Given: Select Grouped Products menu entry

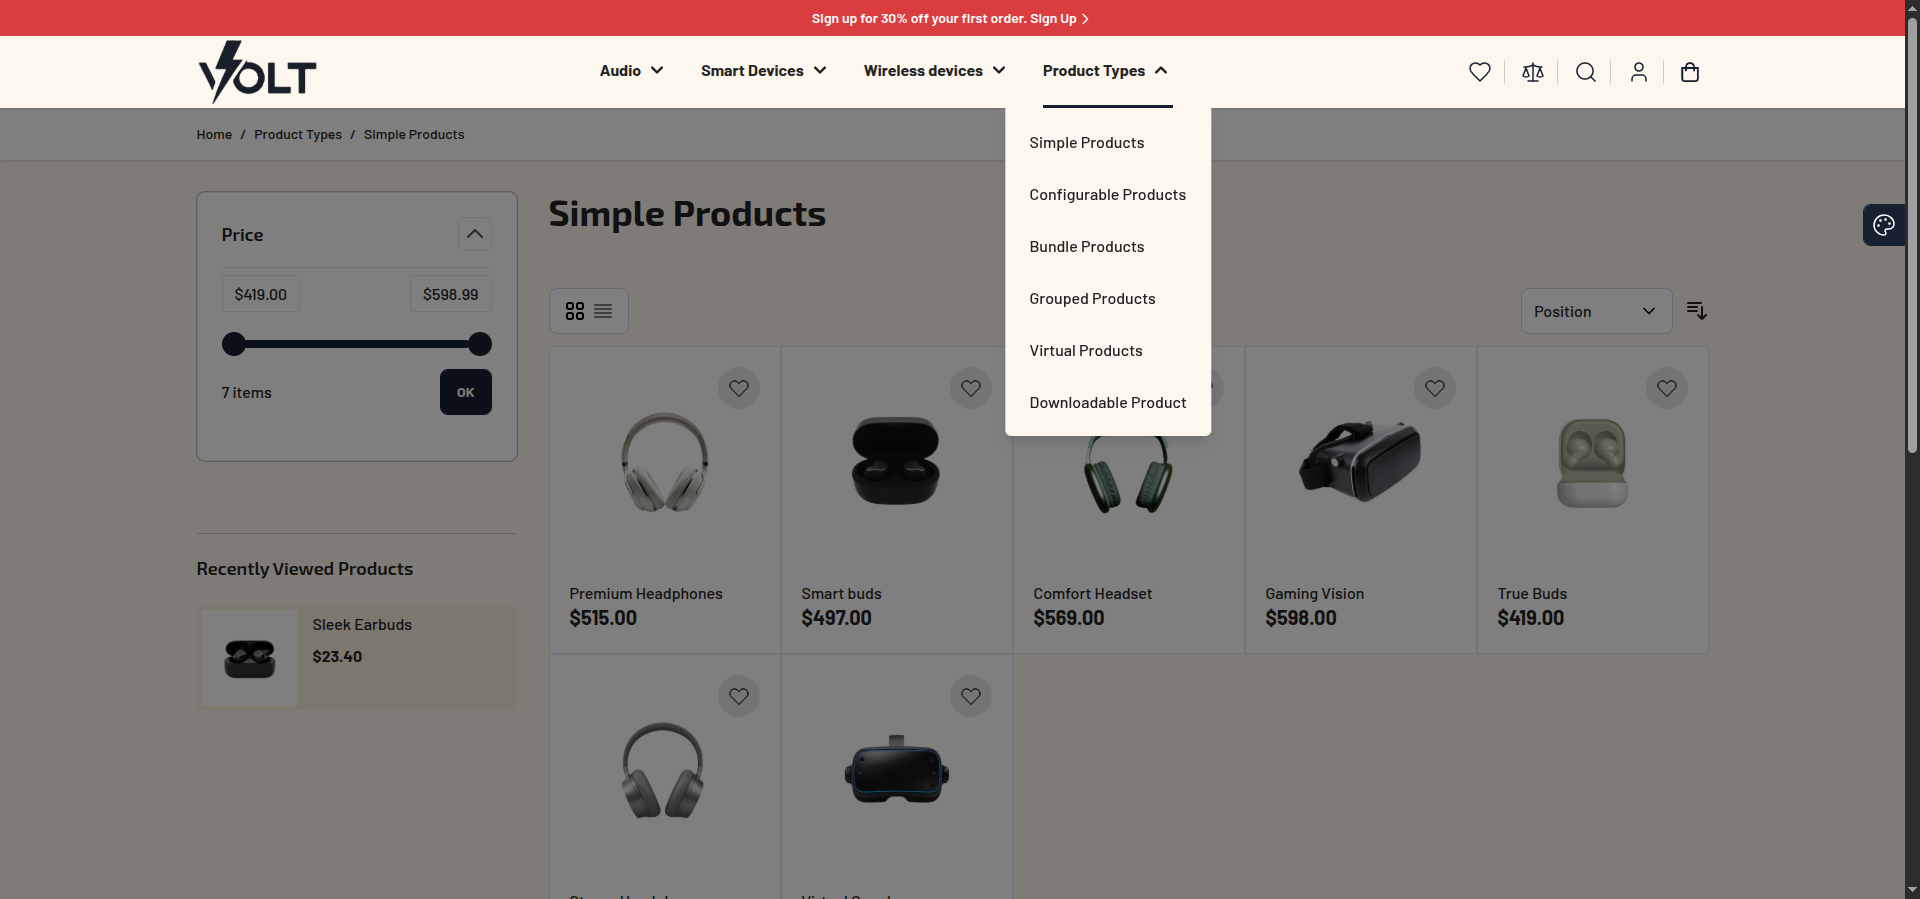Looking at the screenshot, I should 1092,299.
